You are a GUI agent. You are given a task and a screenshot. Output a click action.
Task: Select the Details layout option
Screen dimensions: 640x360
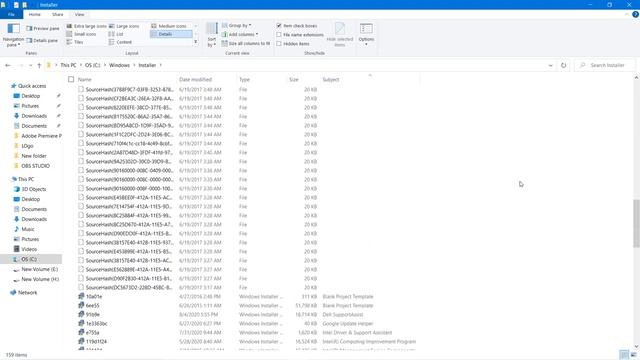[x=171, y=34]
